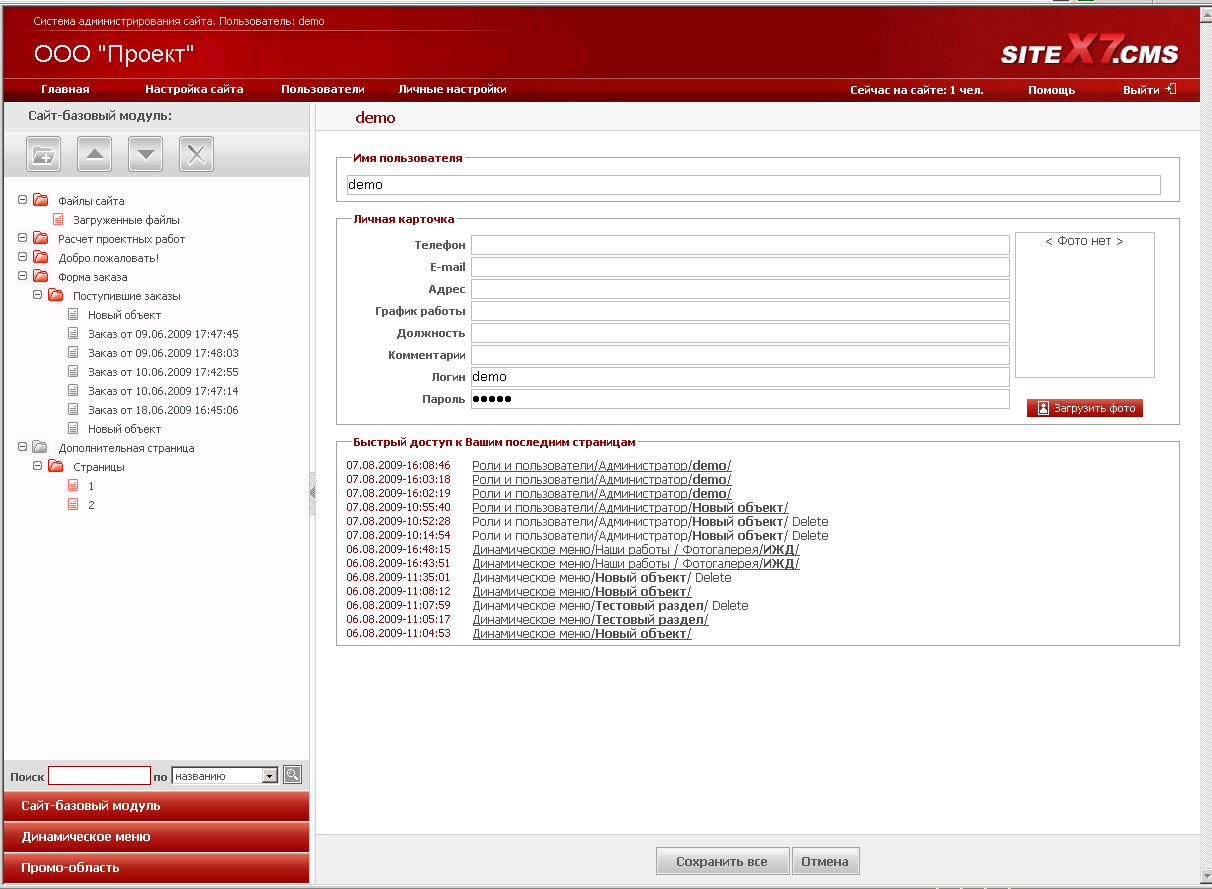The height and width of the screenshot is (889, 1212).
Task: Click the red page icon of Загруженные файлы
Action: [58, 220]
